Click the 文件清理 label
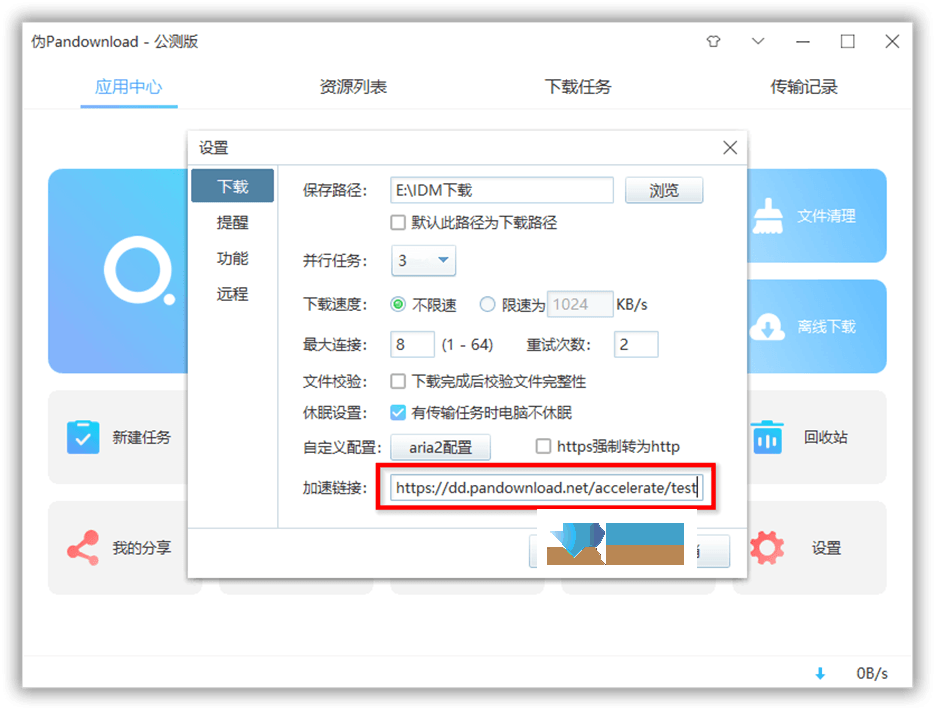935x710 pixels. coord(826,216)
